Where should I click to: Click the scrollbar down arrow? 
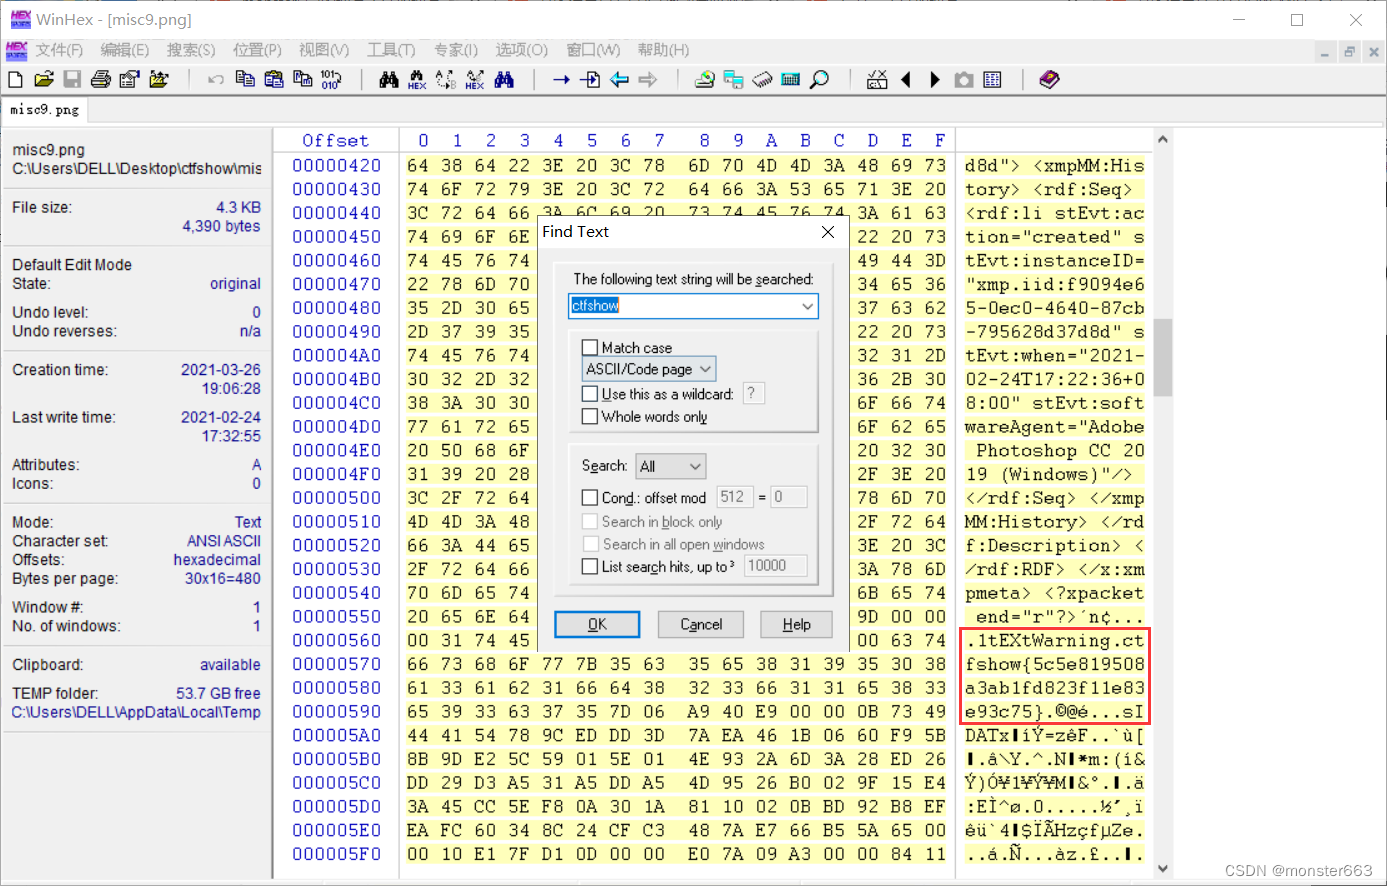[1162, 868]
